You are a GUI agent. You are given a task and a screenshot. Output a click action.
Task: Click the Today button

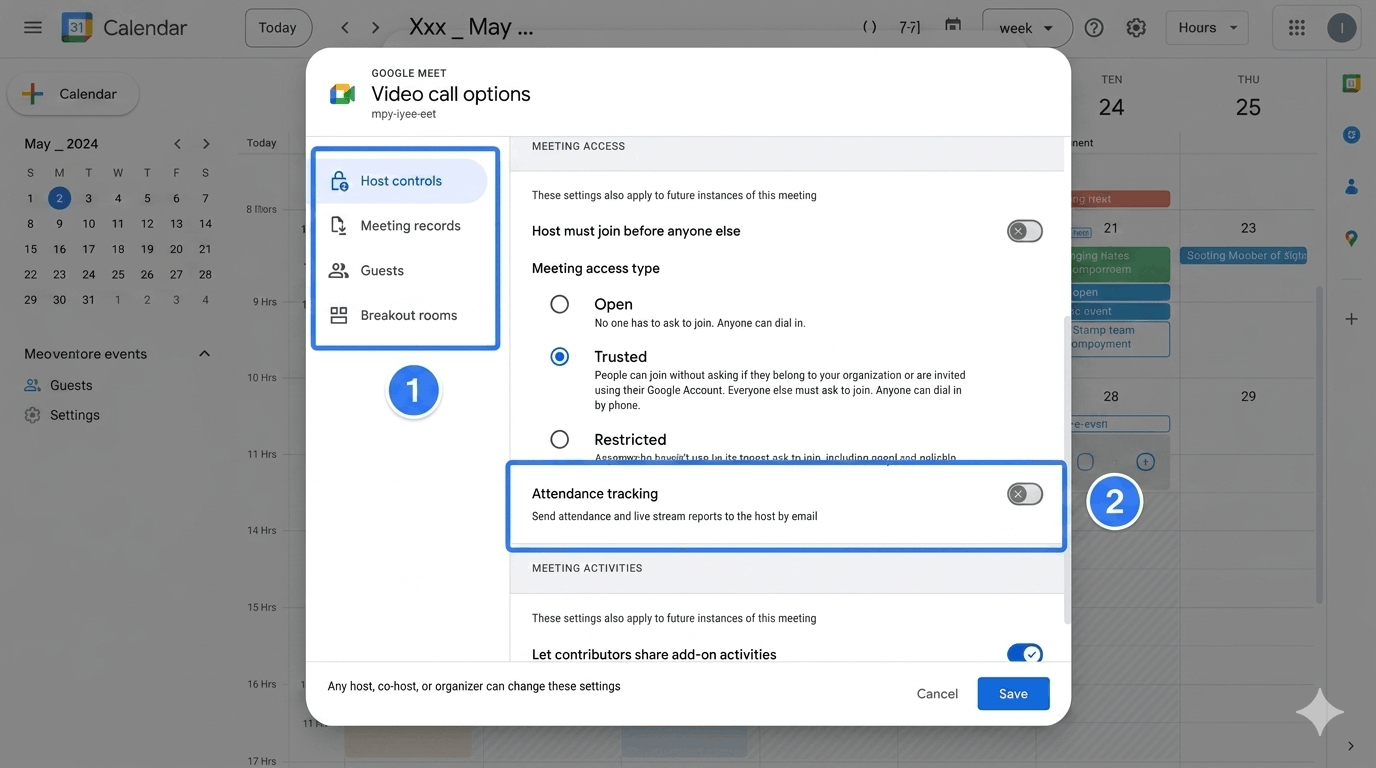click(x=278, y=28)
